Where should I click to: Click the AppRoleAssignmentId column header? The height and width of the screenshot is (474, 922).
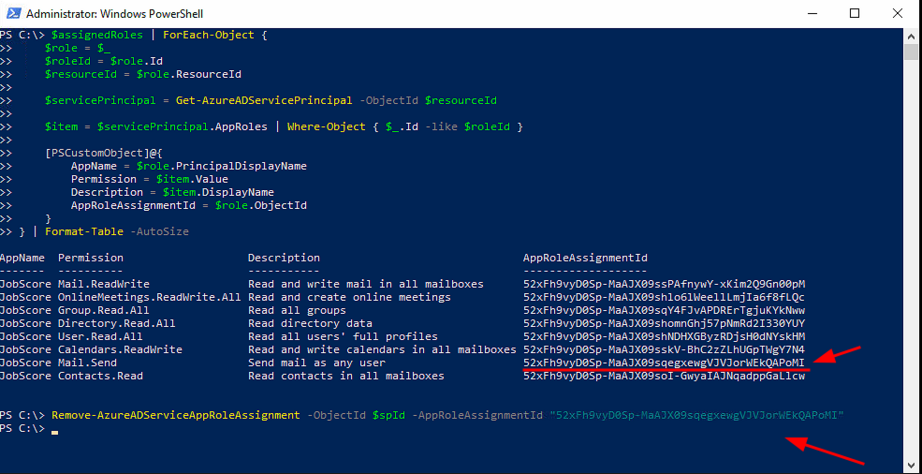tap(585, 258)
